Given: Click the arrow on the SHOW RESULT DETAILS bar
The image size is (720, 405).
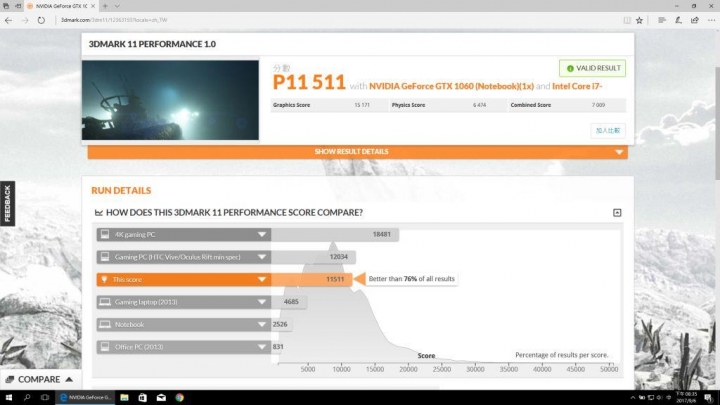Looking at the screenshot, I should [x=619, y=152].
